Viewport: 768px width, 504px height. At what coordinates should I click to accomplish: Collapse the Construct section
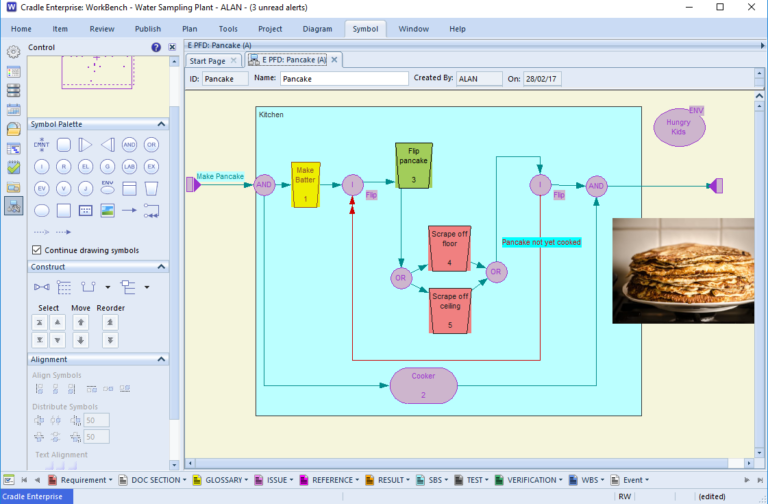164,267
